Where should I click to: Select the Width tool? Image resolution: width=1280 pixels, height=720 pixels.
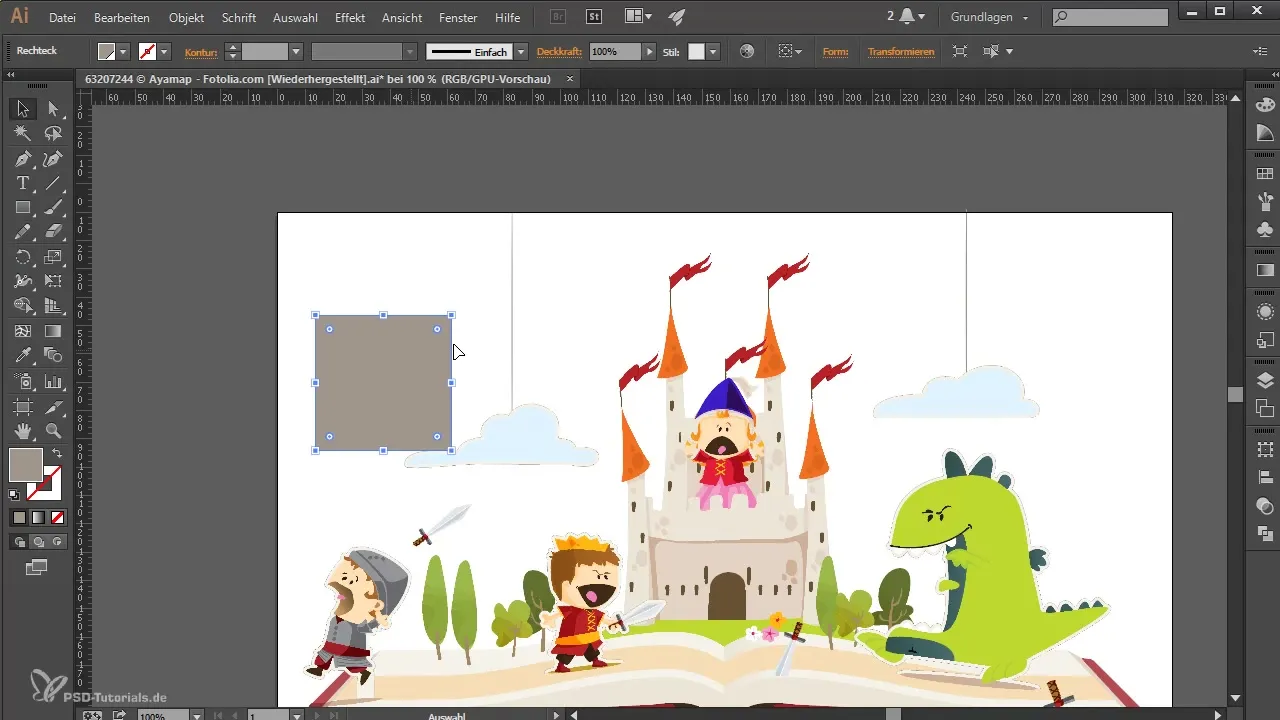[22, 282]
